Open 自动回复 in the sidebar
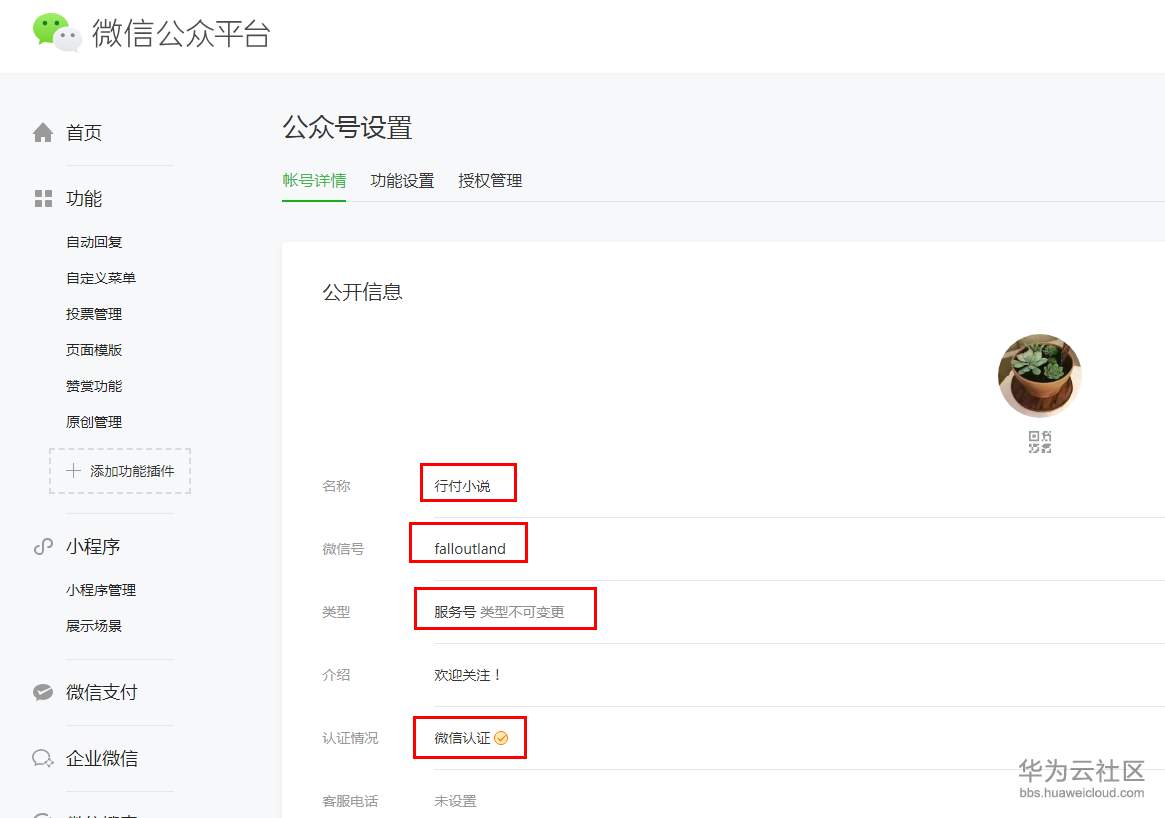1165x818 pixels. tap(94, 242)
